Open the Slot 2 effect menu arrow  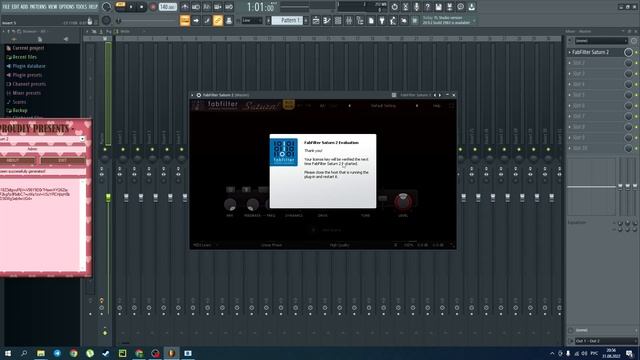coord(570,63)
